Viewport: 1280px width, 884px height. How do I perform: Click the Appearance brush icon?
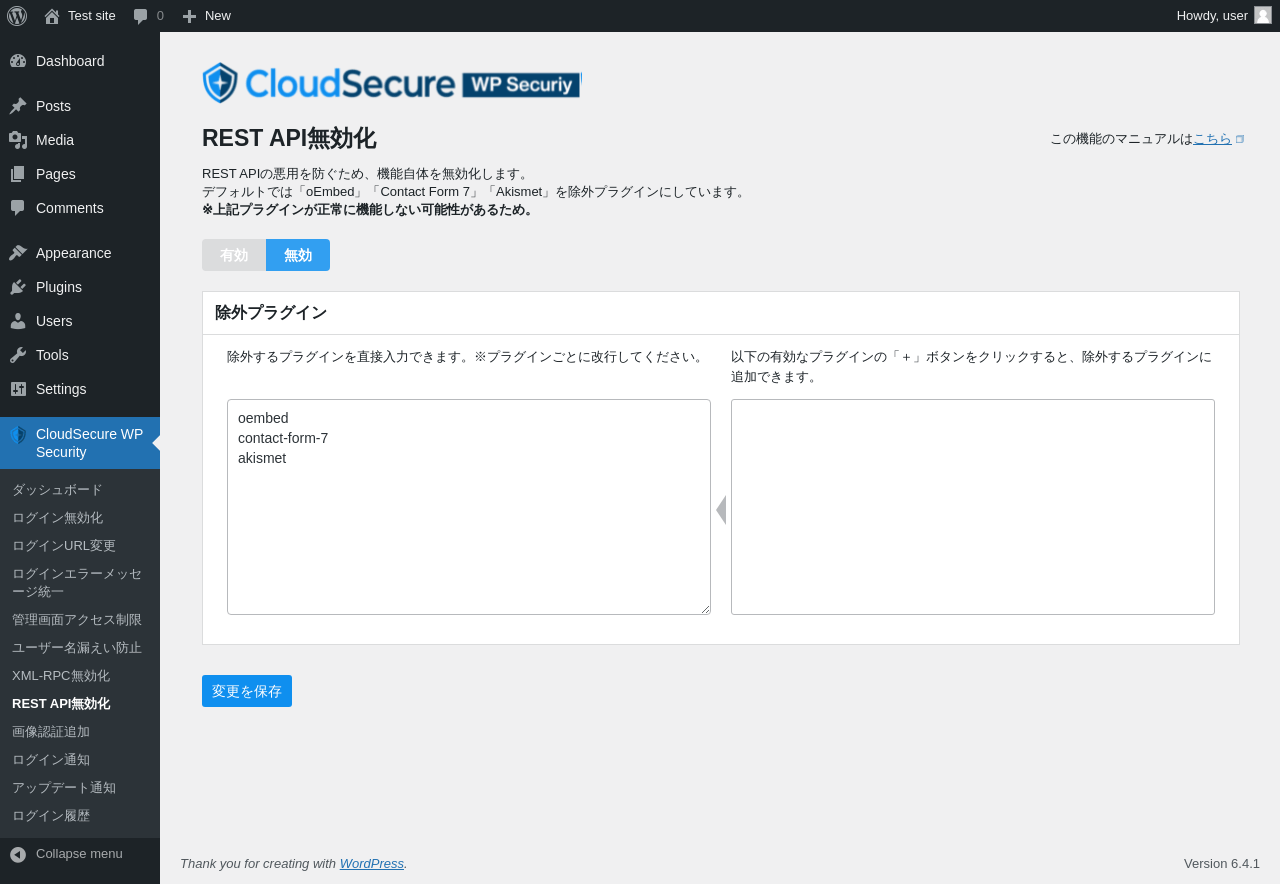pos(18,253)
